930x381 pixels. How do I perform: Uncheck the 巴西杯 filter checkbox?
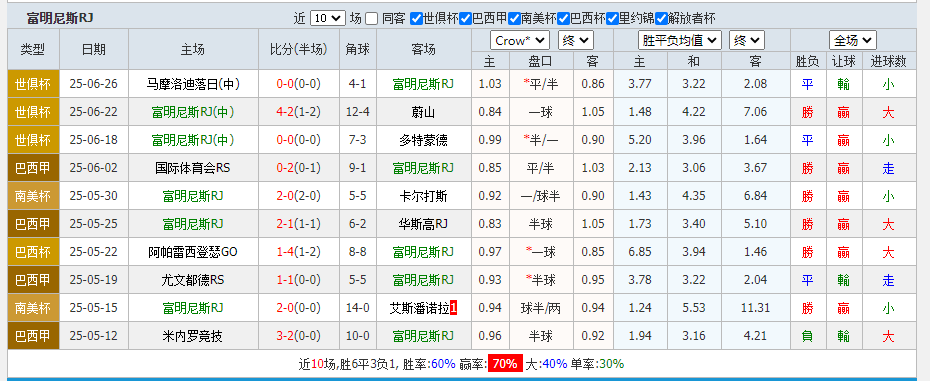[563, 18]
